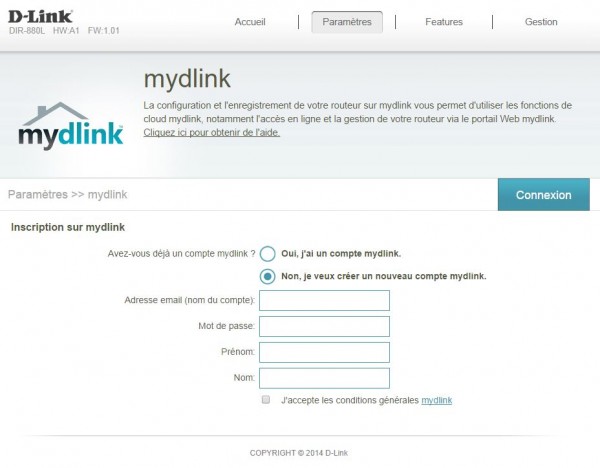Click the D-Link logo

(40, 16)
